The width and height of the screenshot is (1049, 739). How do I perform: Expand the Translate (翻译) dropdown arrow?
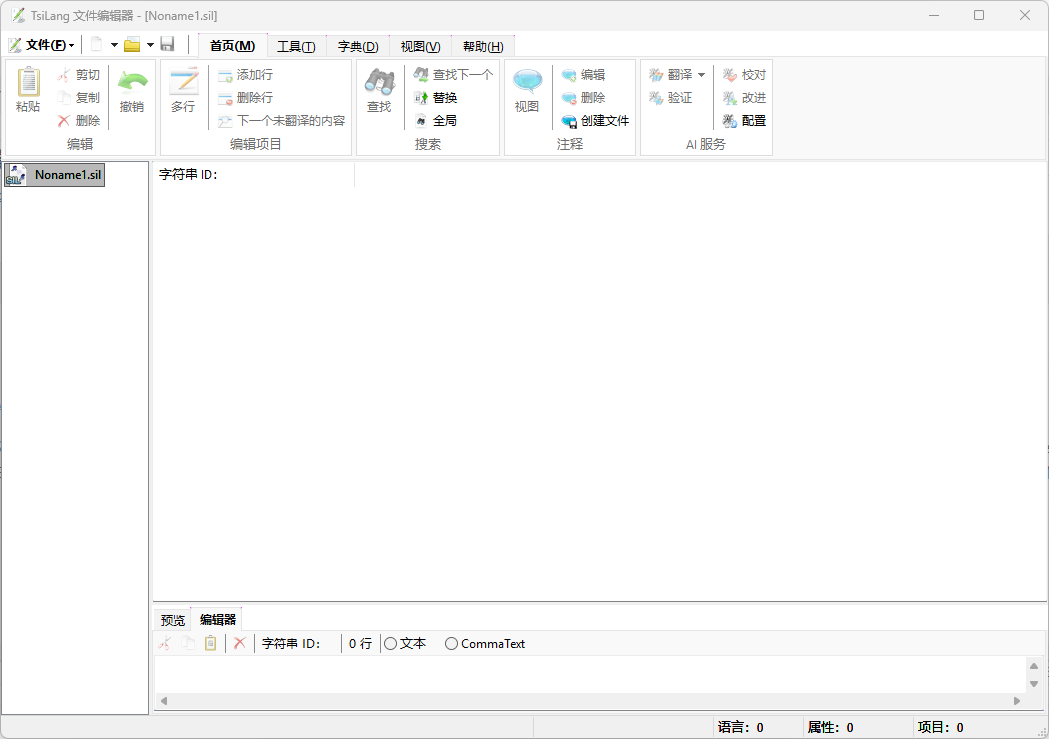point(701,73)
